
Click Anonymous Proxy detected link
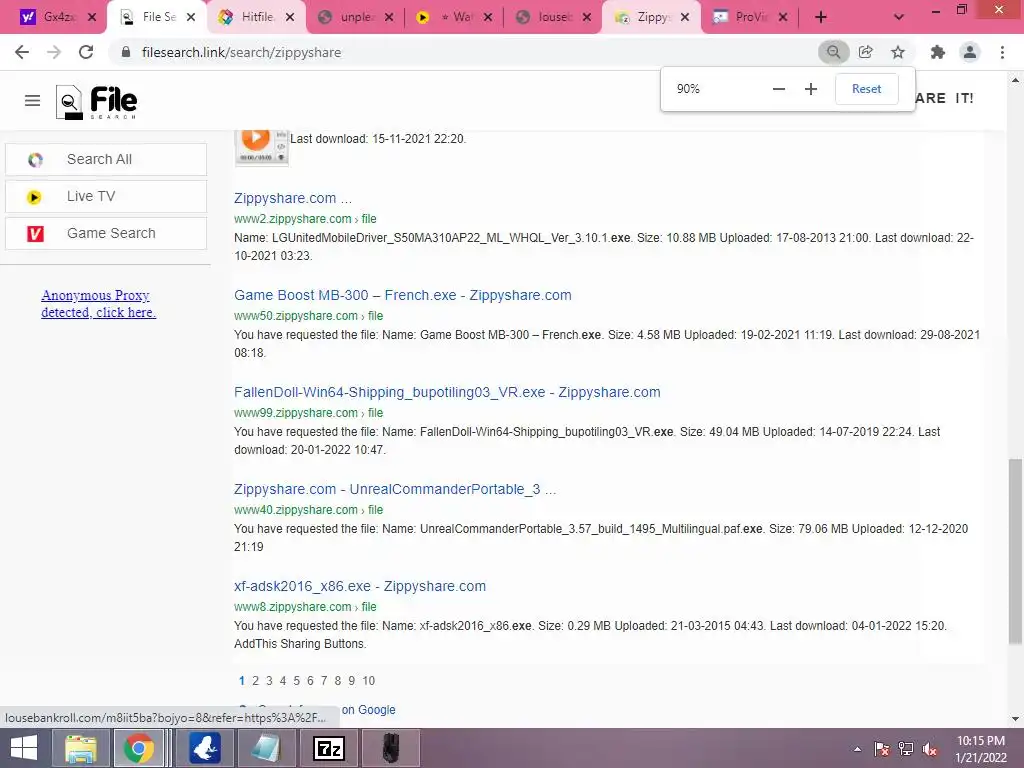98,304
